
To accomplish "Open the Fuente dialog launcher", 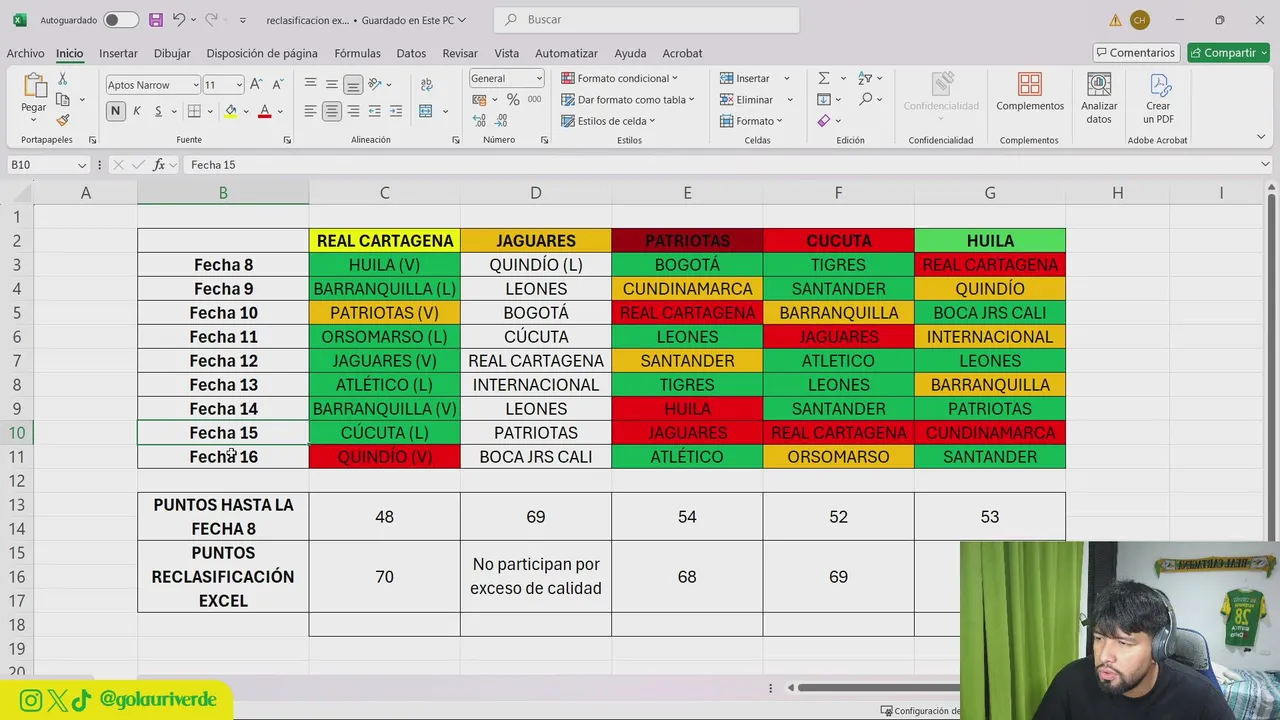I will pyautogui.click(x=287, y=140).
